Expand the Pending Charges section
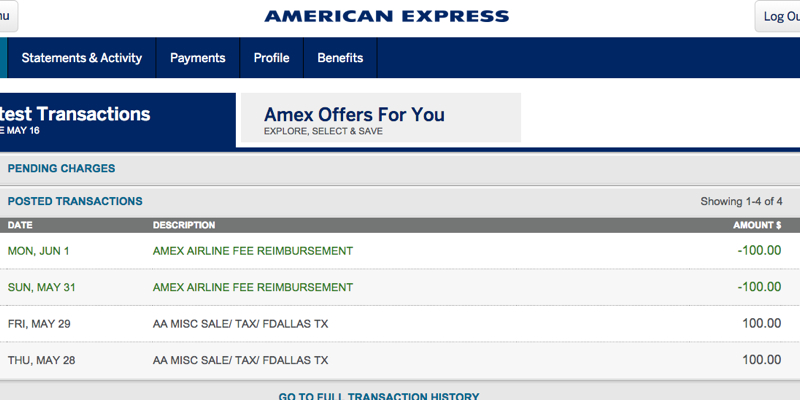This screenshot has height=400, width=800. click(400, 168)
